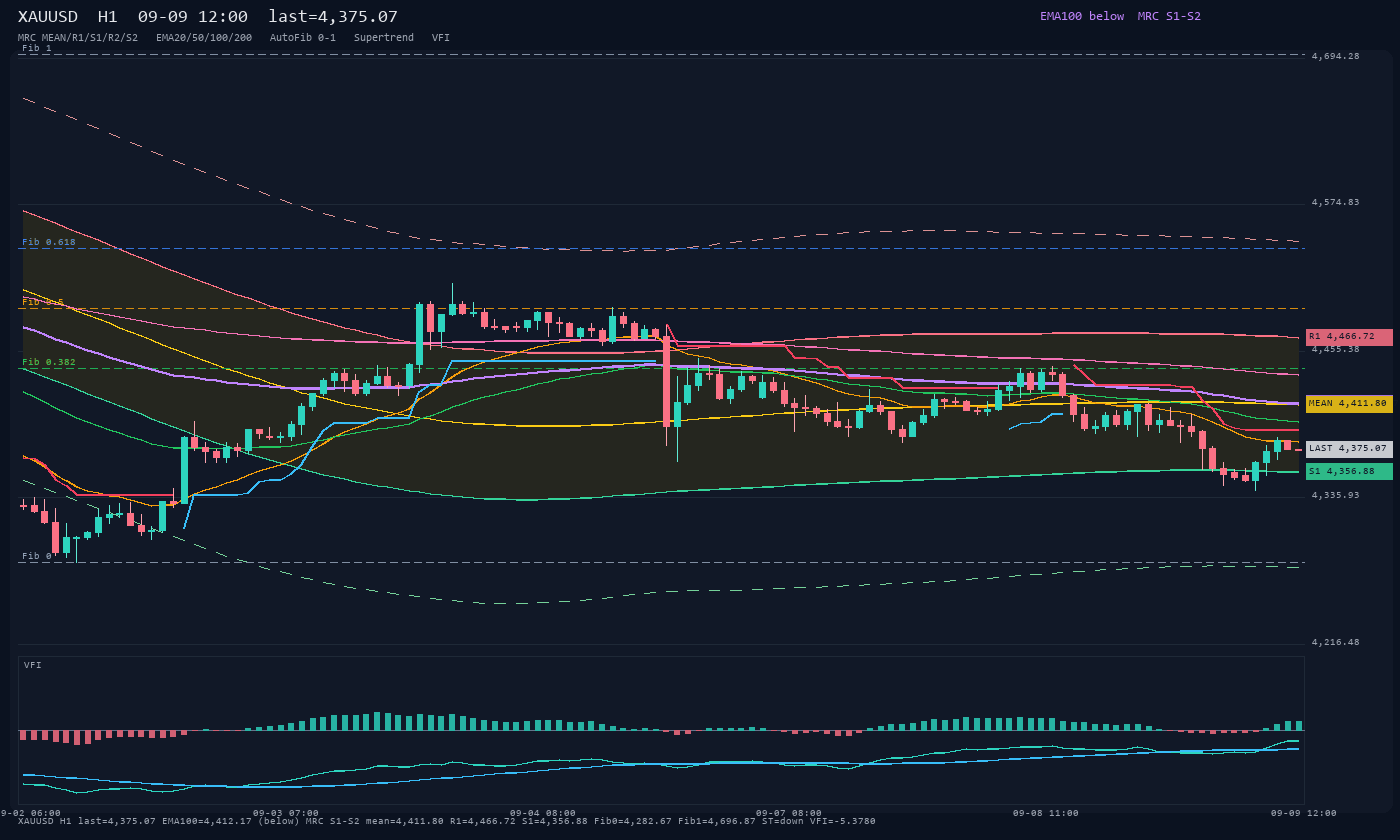The width and height of the screenshot is (1400, 840).
Task: Select the 4,216.48 price axis label
Action: [x=1335, y=642]
